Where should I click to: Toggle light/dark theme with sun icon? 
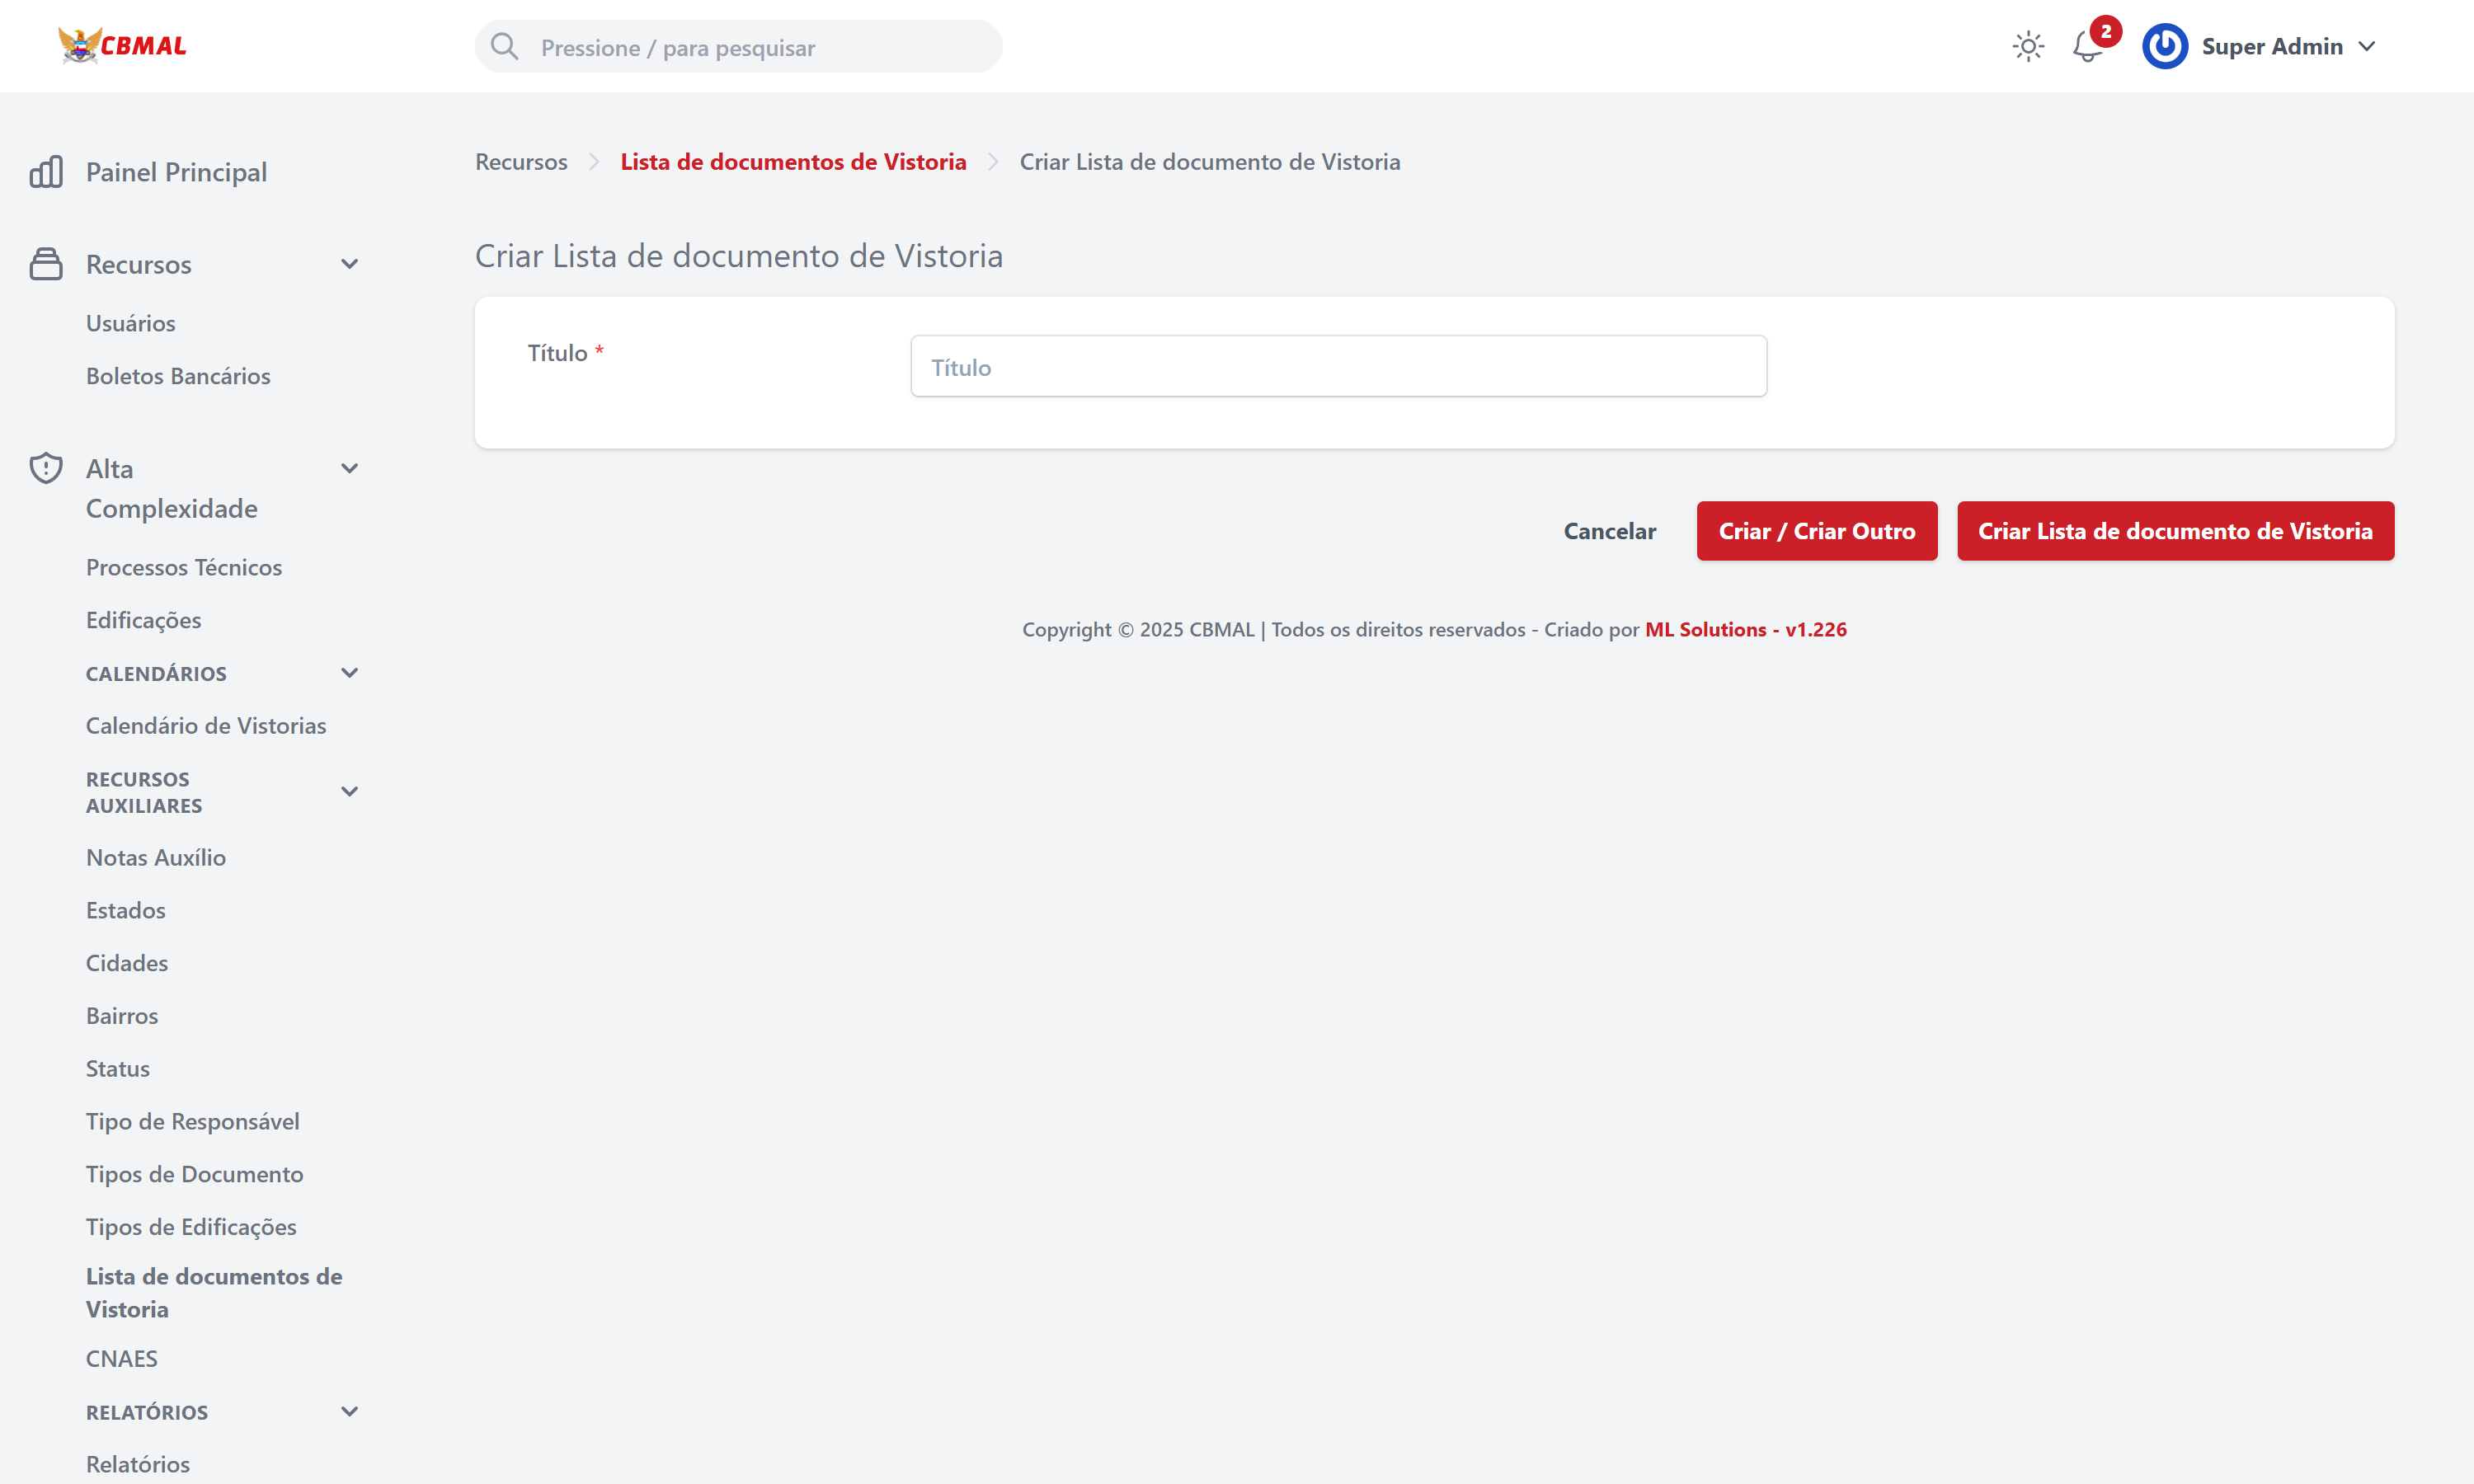[2028, 46]
